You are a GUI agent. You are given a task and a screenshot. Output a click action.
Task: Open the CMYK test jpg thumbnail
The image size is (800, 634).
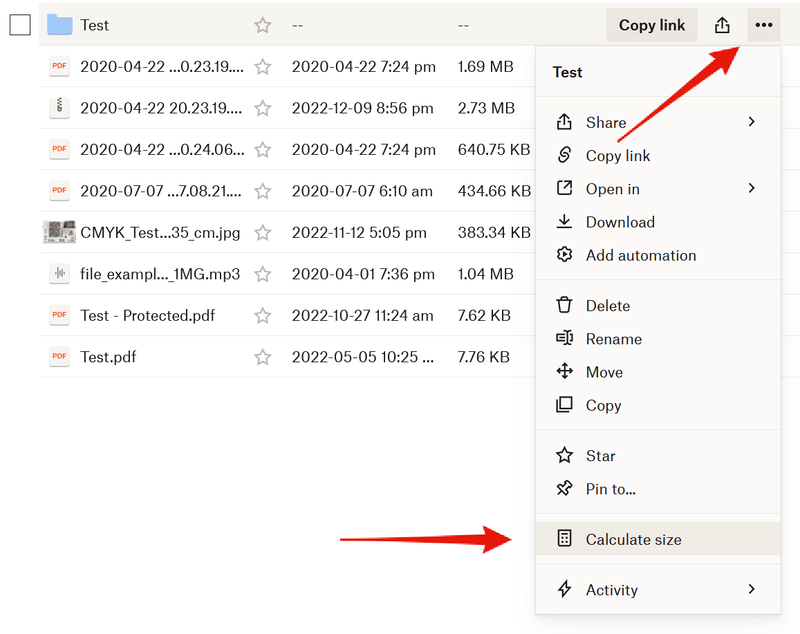click(x=60, y=232)
